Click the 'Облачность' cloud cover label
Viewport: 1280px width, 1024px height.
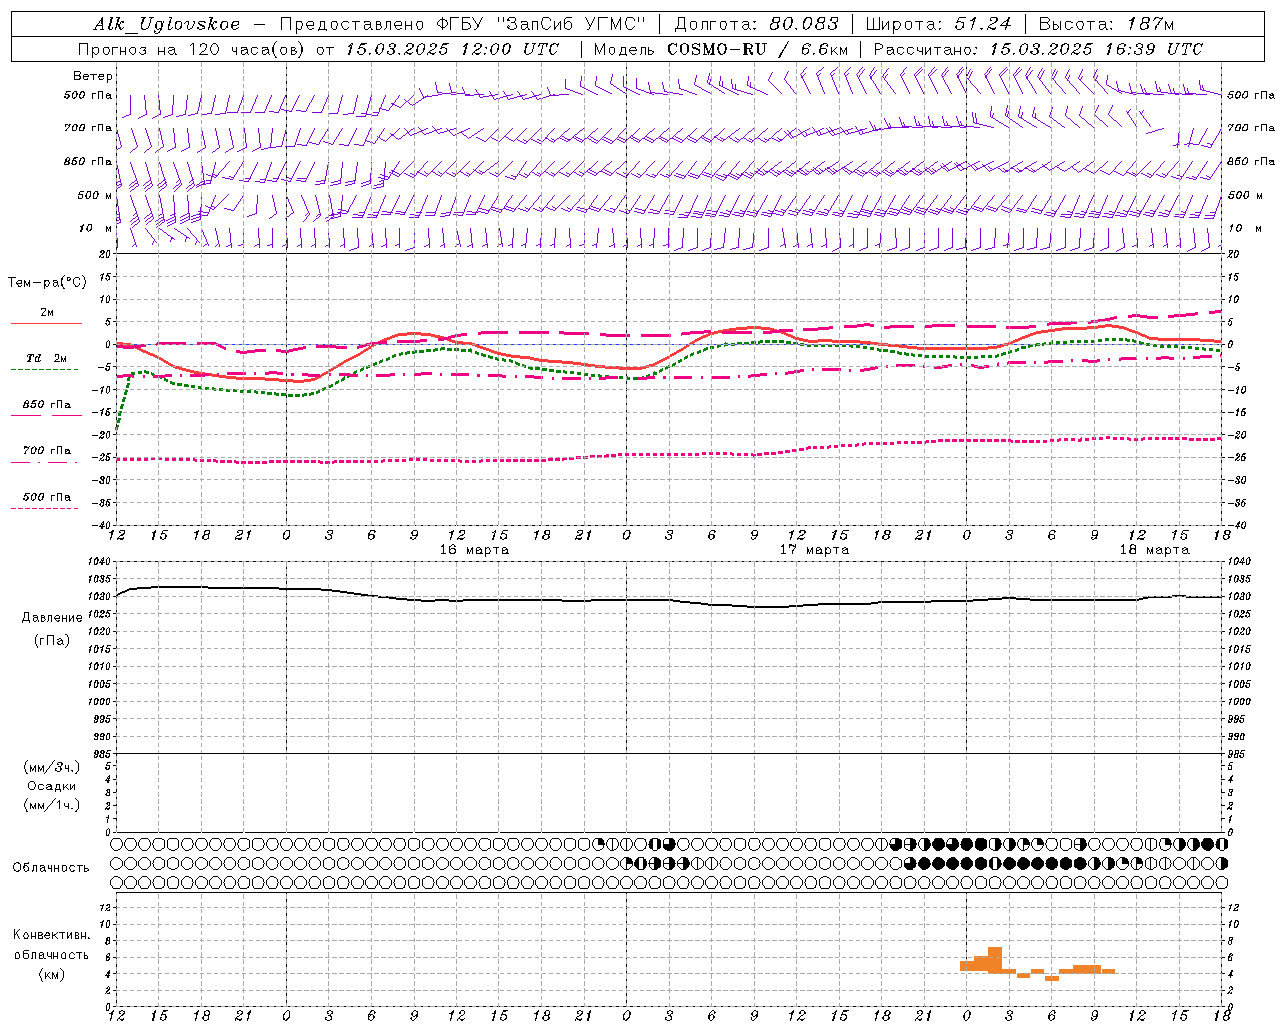51,868
